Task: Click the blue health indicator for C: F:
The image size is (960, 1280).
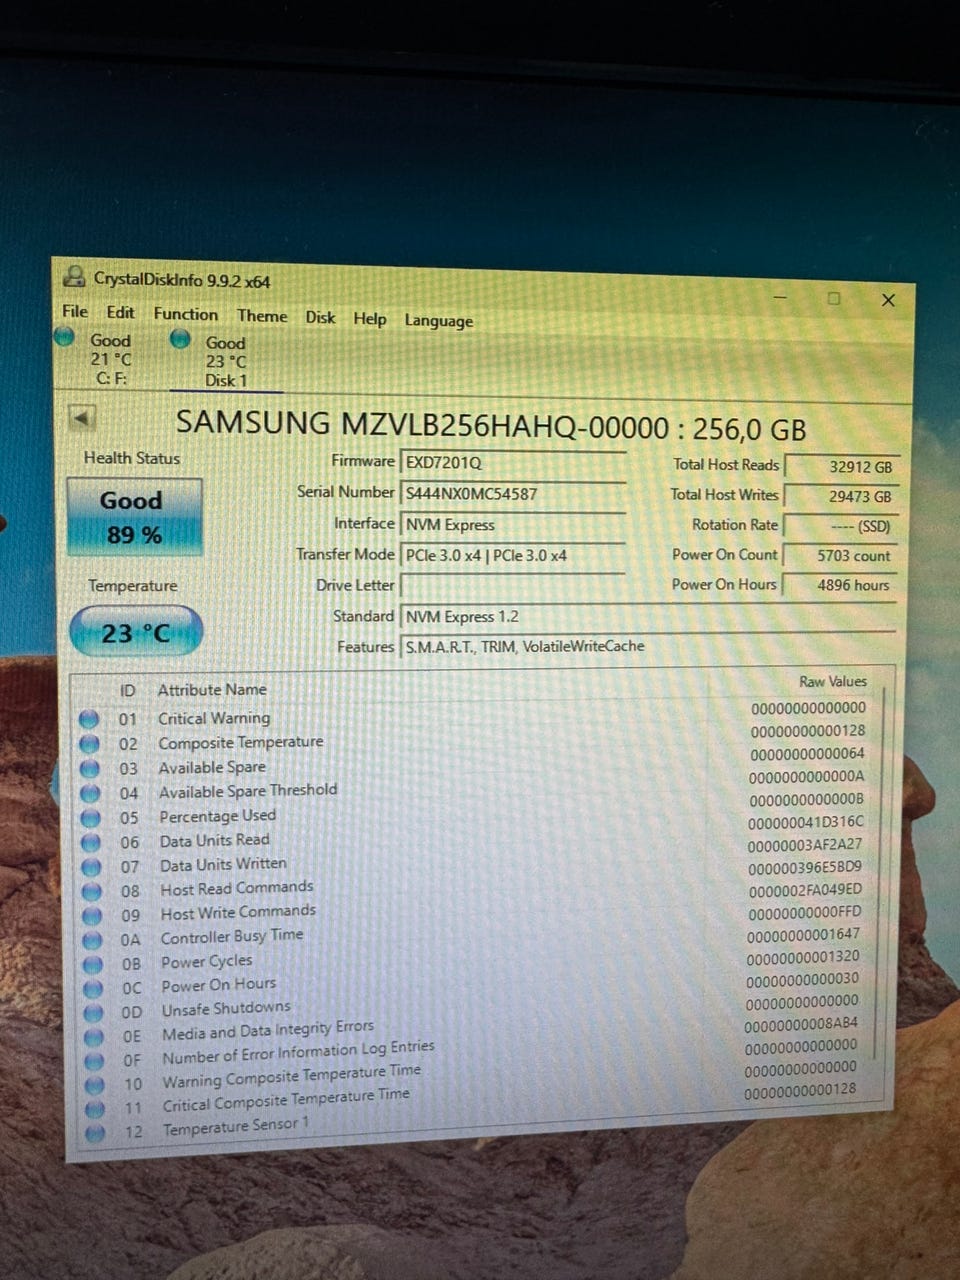Action: coord(66,337)
